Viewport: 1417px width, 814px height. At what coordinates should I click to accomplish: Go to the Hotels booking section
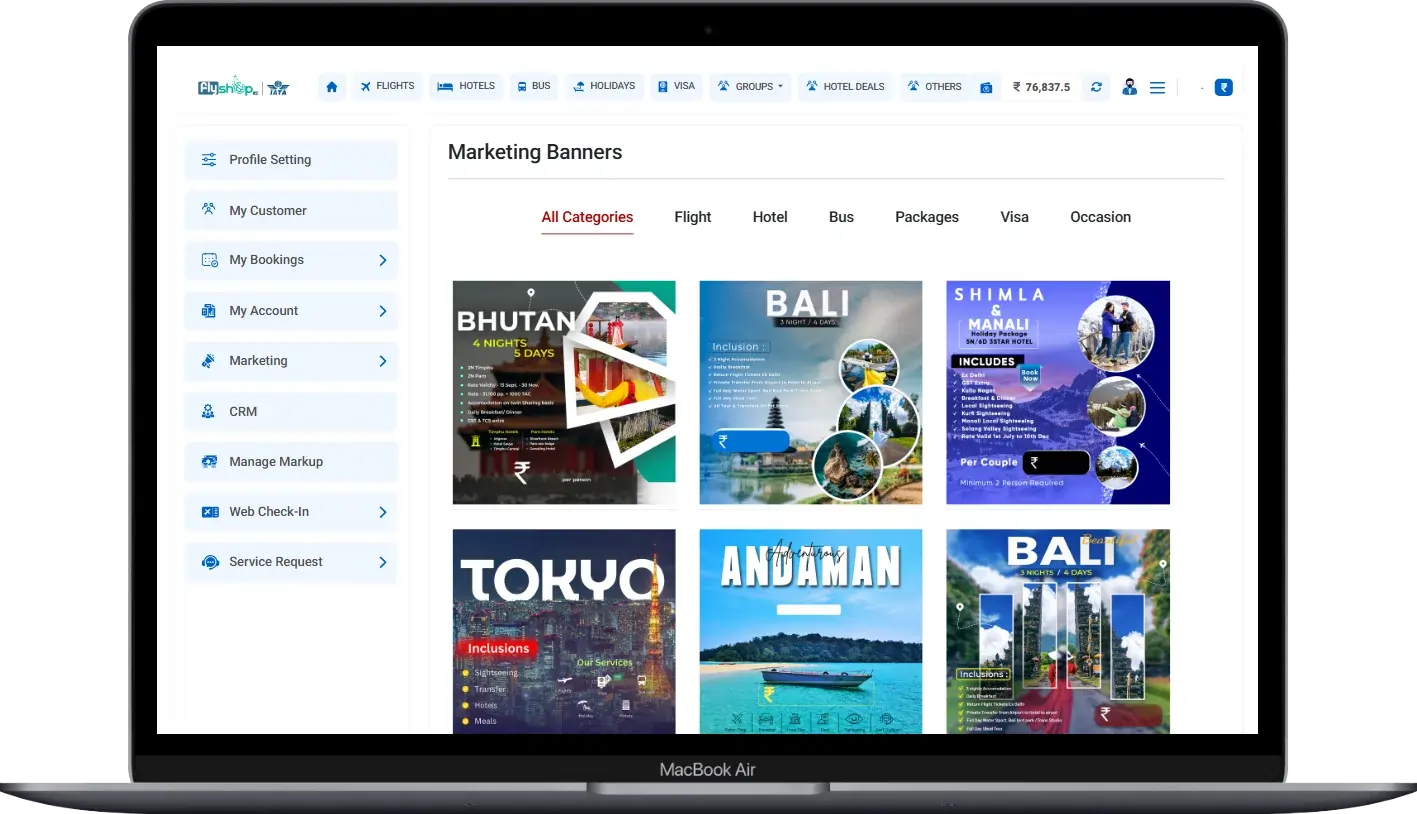[x=466, y=86]
